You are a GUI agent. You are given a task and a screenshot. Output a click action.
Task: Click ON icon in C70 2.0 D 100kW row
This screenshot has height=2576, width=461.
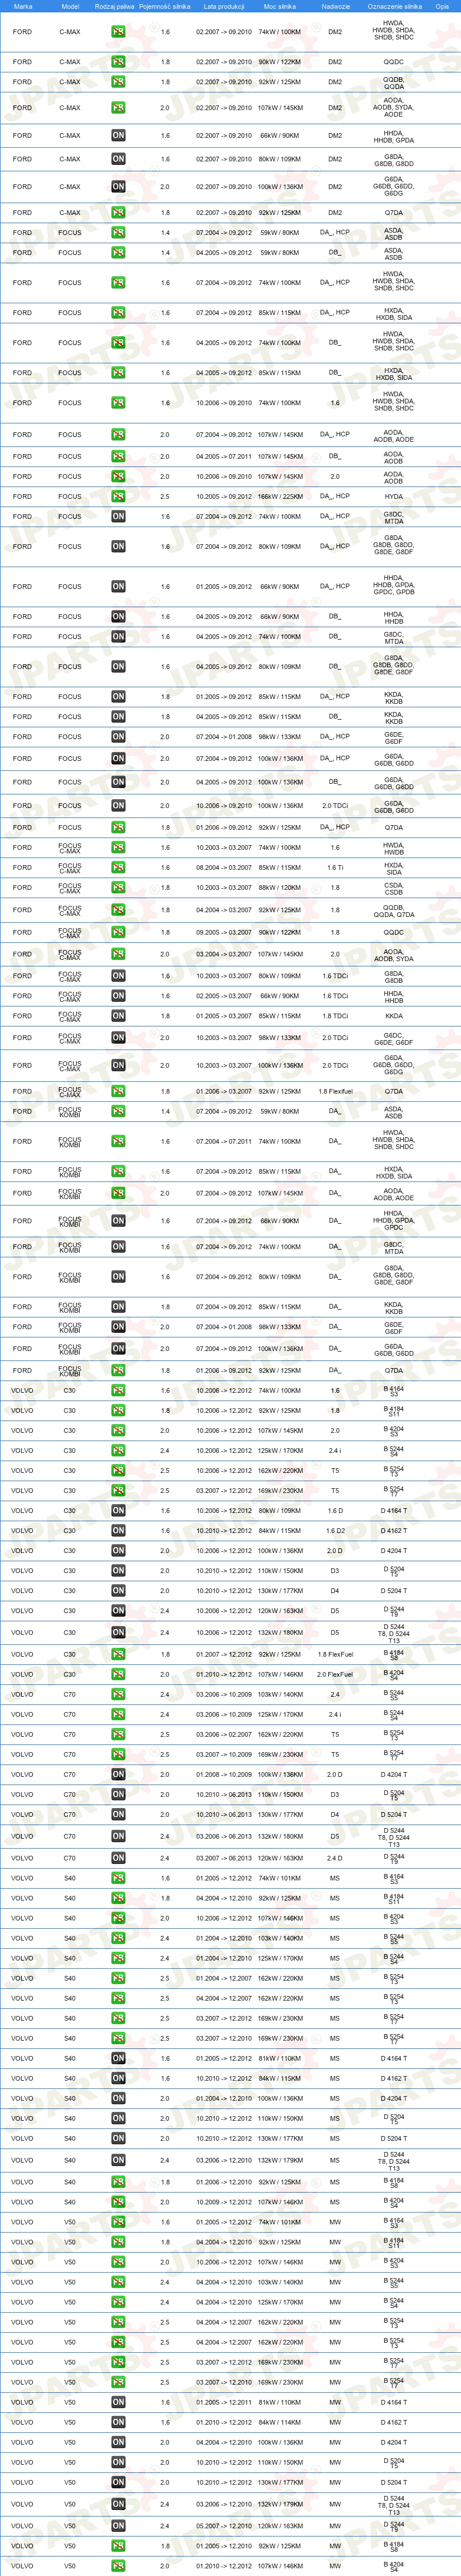pyautogui.click(x=118, y=1774)
